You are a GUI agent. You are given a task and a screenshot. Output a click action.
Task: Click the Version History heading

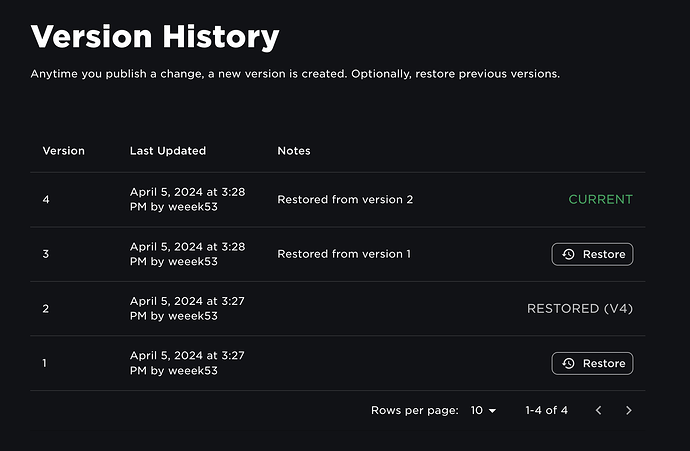(155, 38)
